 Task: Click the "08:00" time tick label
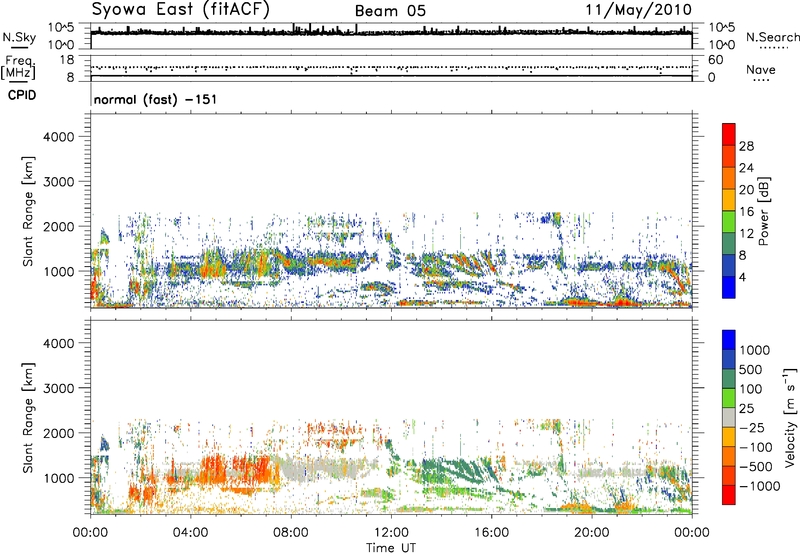tap(291, 533)
